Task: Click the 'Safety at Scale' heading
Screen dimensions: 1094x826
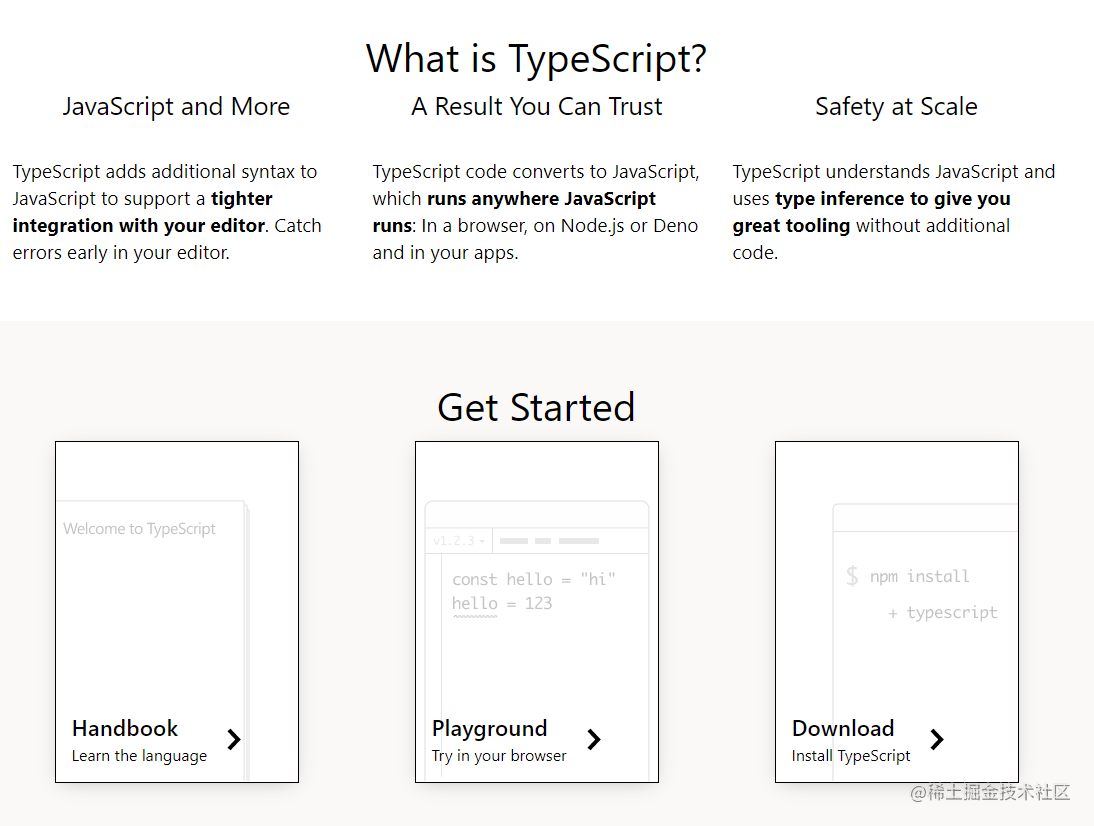Action: coord(896,107)
